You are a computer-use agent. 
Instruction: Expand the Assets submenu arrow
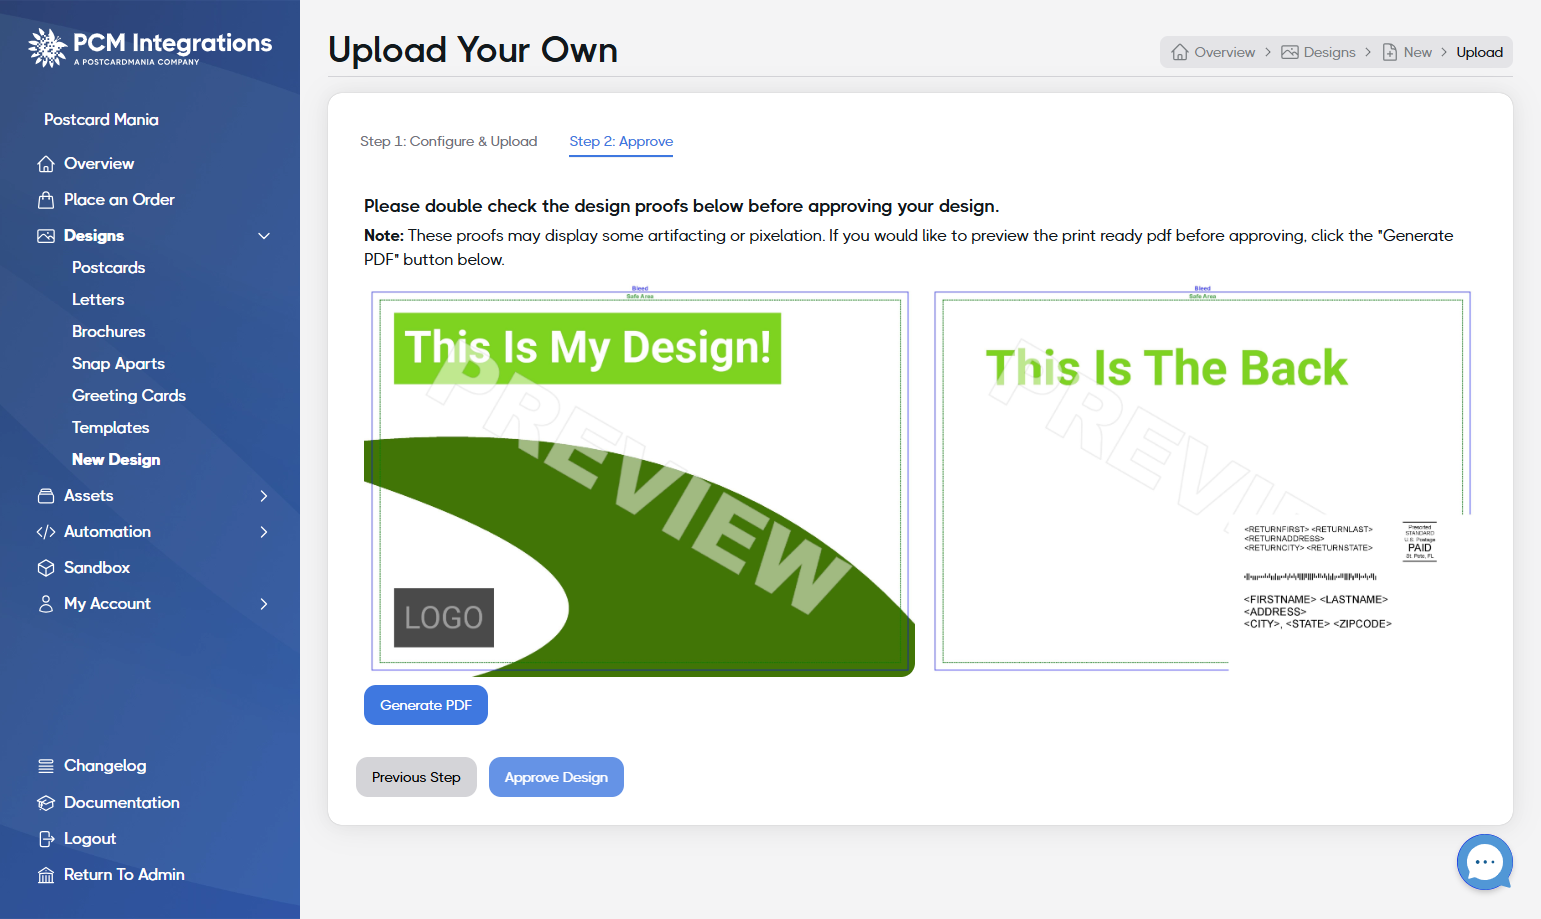(264, 496)
